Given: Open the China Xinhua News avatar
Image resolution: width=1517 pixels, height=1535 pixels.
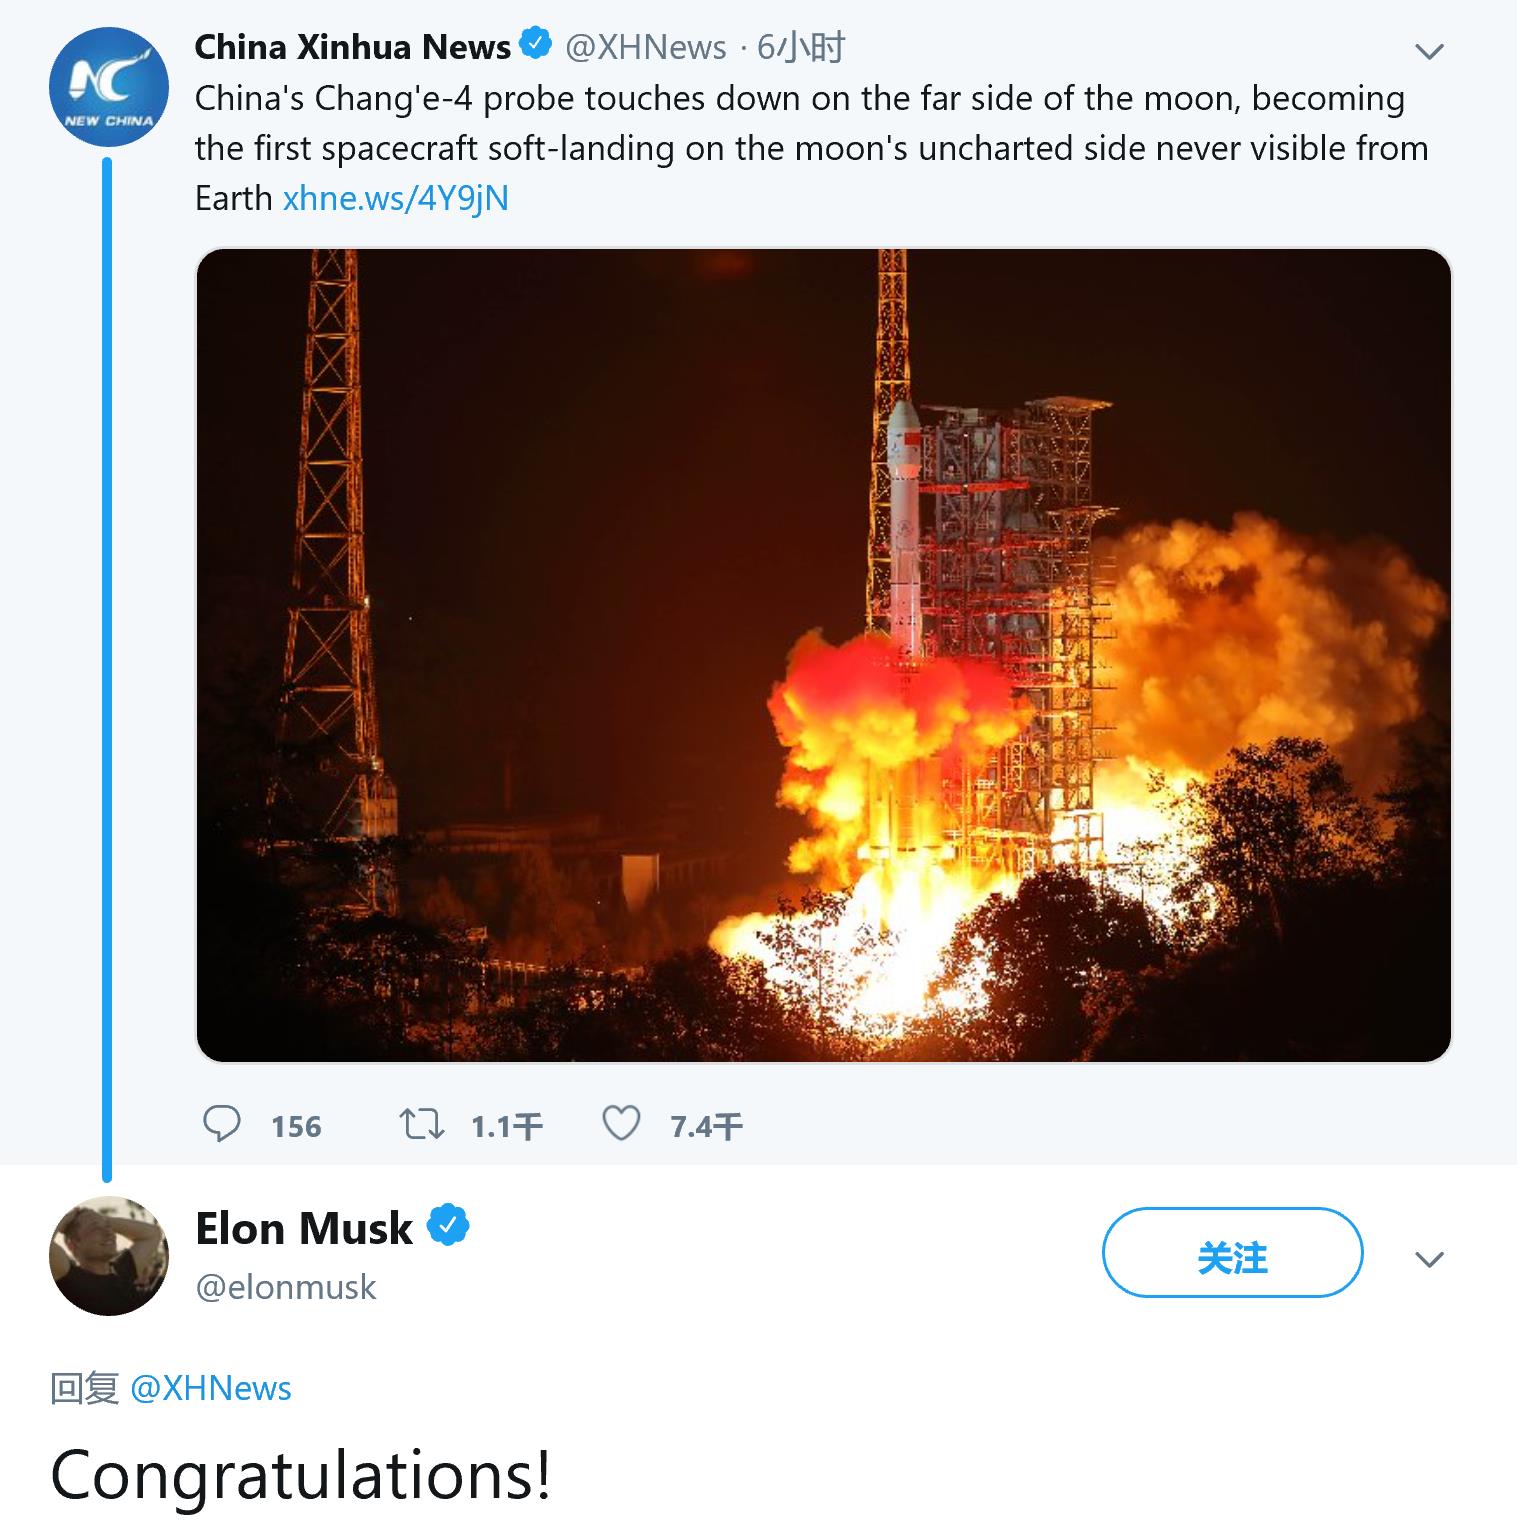Looking at the screenshot, I should (x=108, y=87).
